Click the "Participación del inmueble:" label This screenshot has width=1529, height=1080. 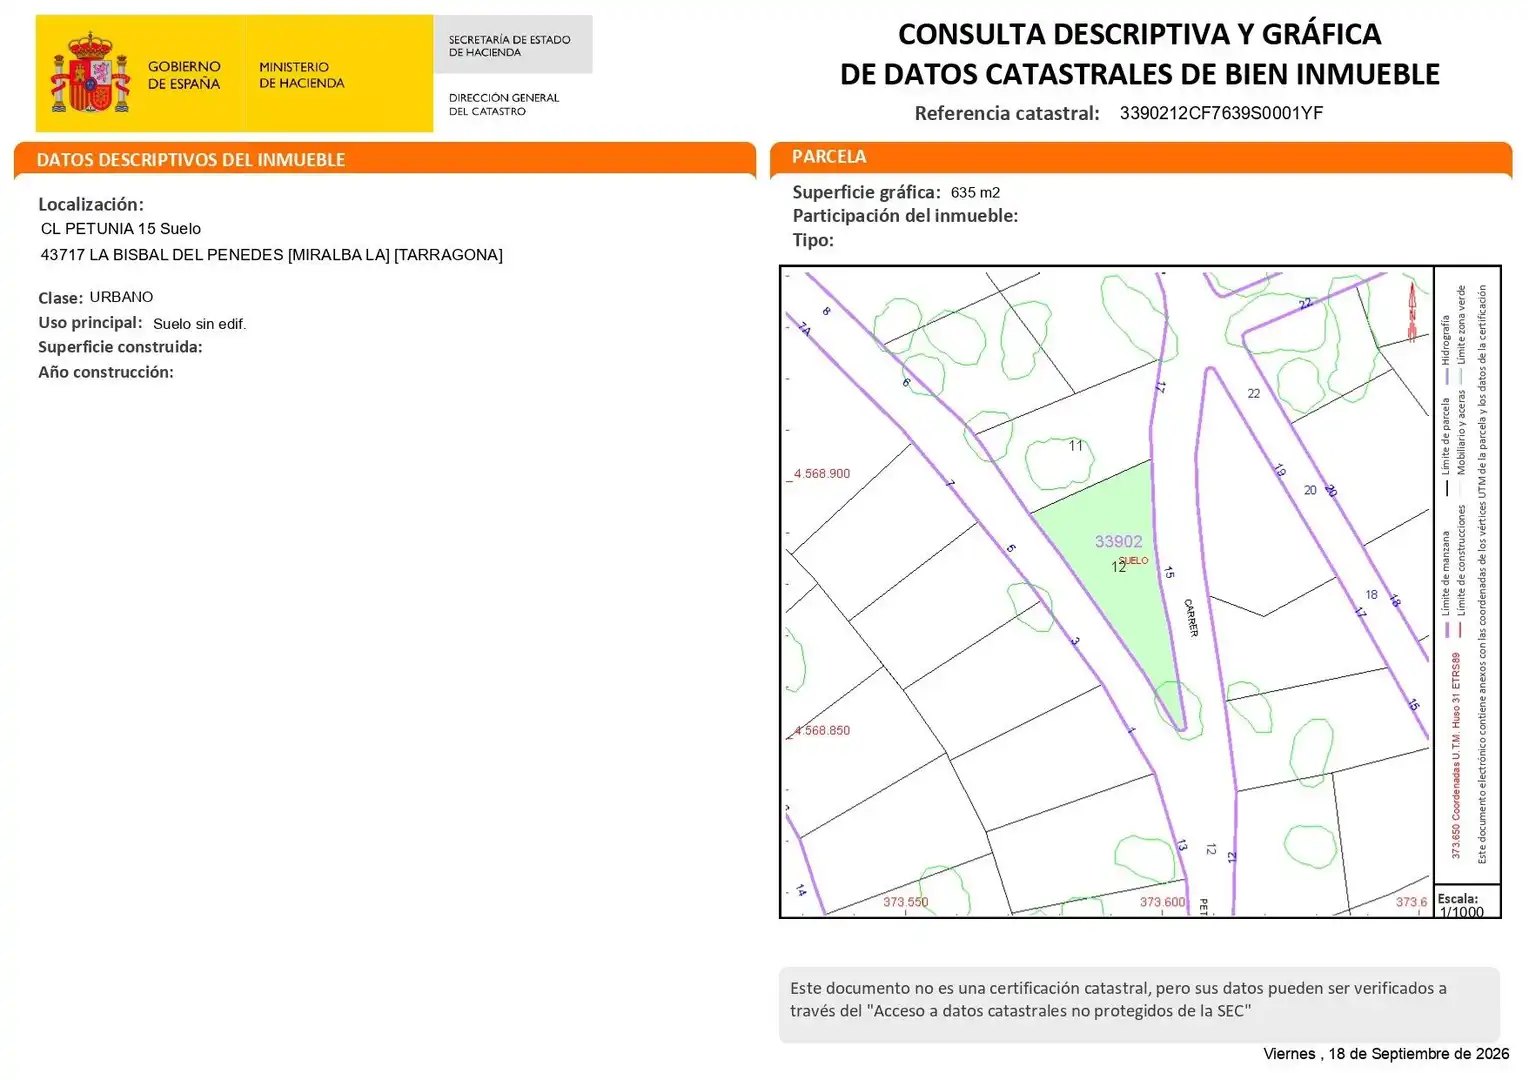pos(905,216)
